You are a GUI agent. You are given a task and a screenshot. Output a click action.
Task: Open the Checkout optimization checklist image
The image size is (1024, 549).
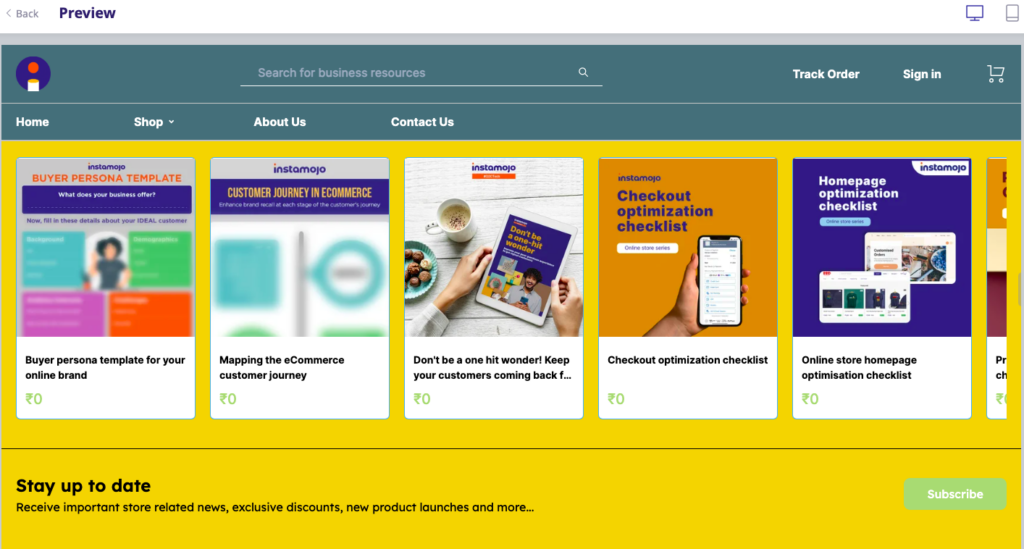click(x=687, y=247)
